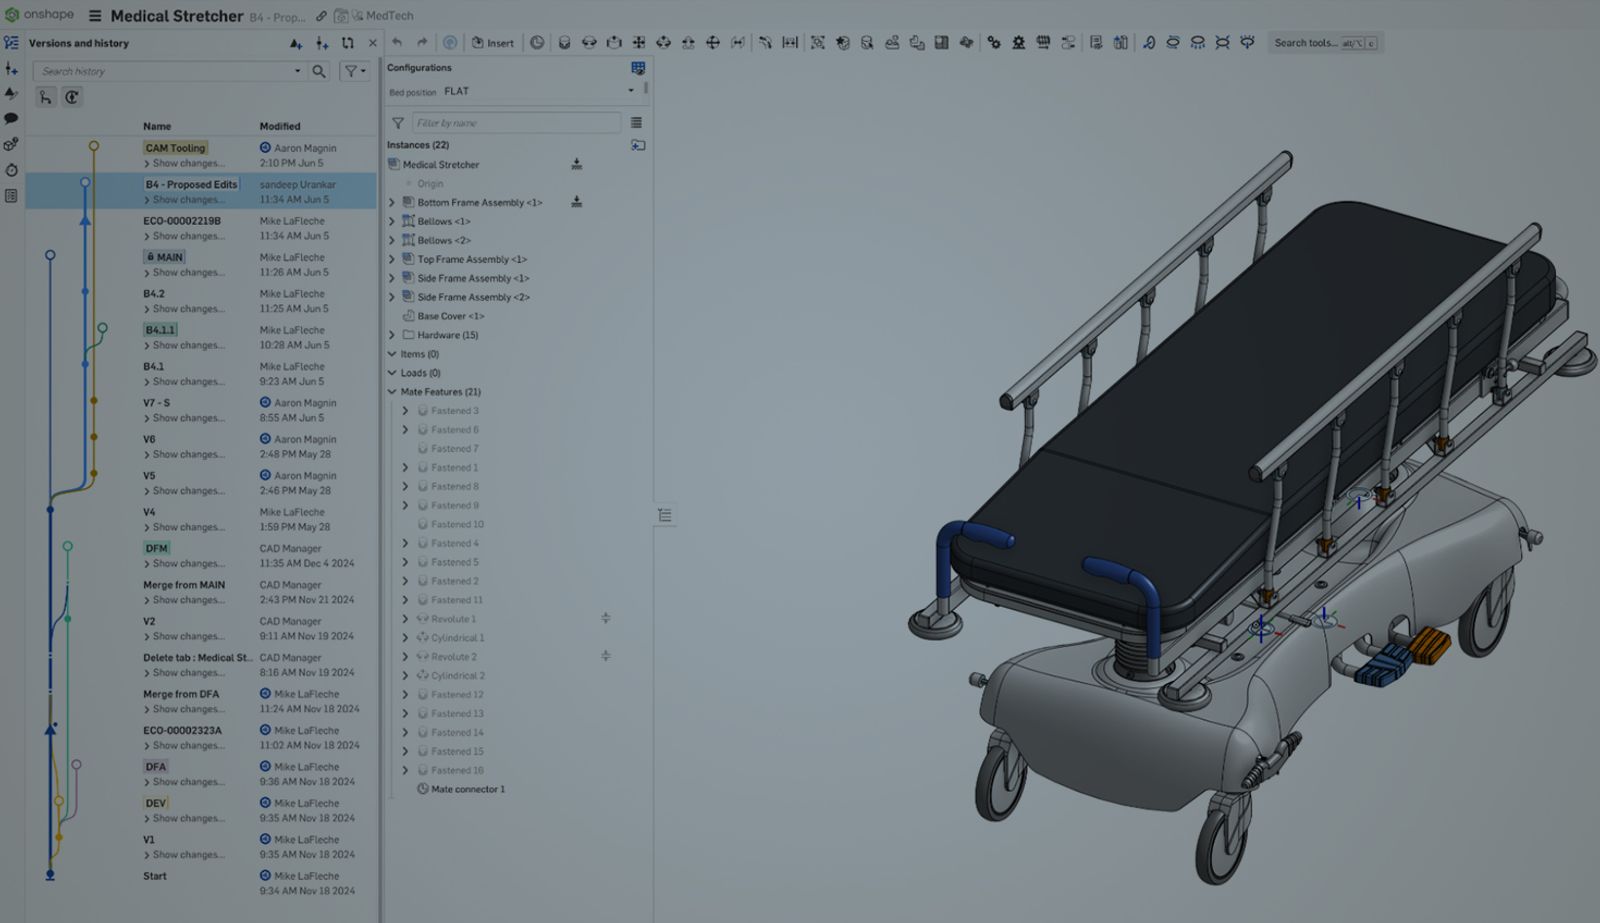Open the Onshape main menu next to Medical Stretcher

tap(95, 15)
